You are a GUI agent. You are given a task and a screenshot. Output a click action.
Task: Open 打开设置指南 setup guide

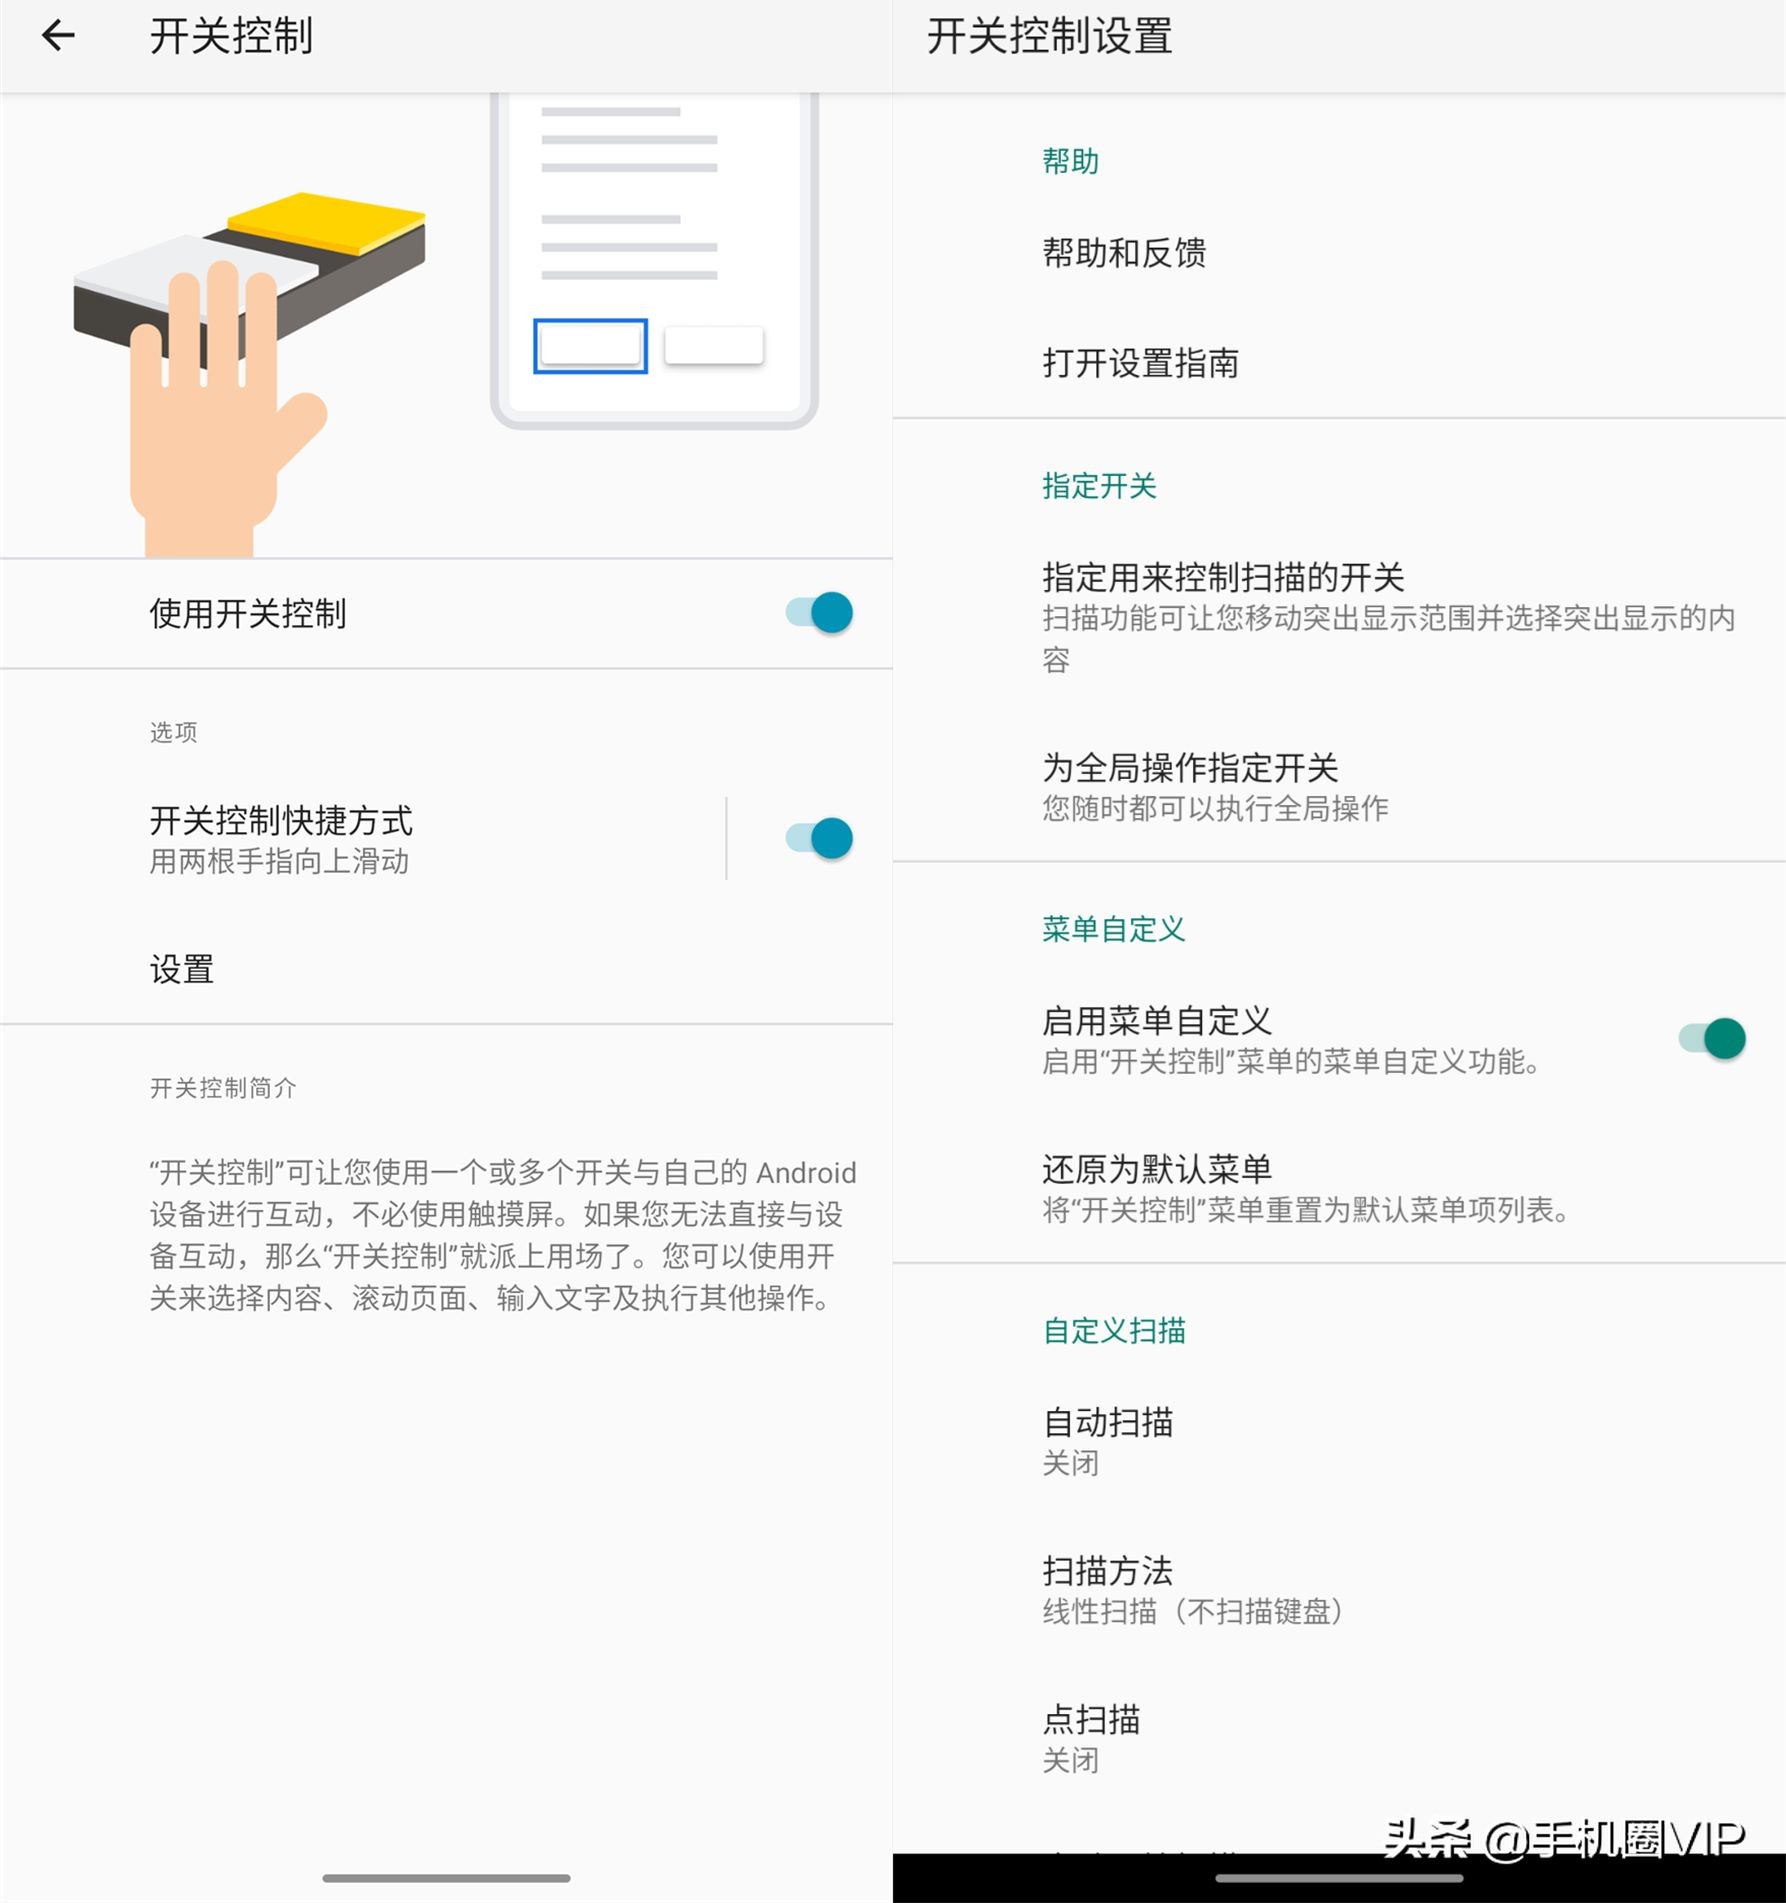click(x=1140, y=364)
